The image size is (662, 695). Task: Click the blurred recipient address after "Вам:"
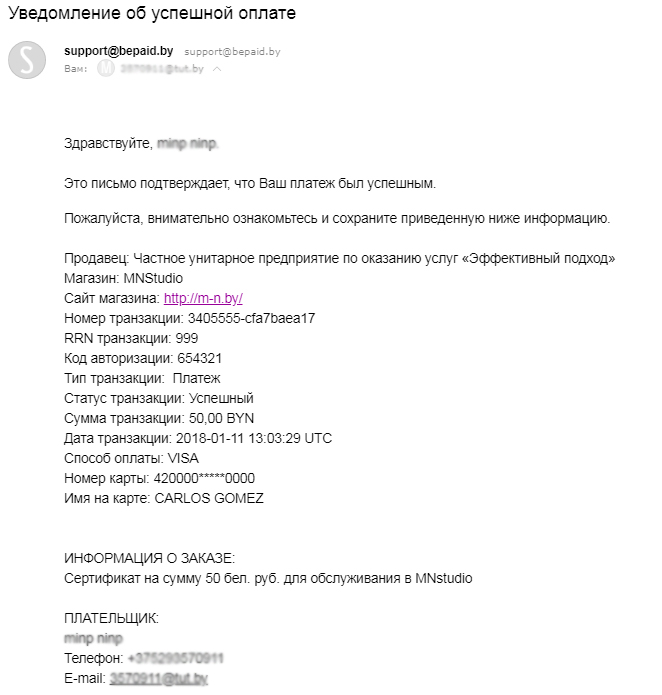click(x=161, y=69)
